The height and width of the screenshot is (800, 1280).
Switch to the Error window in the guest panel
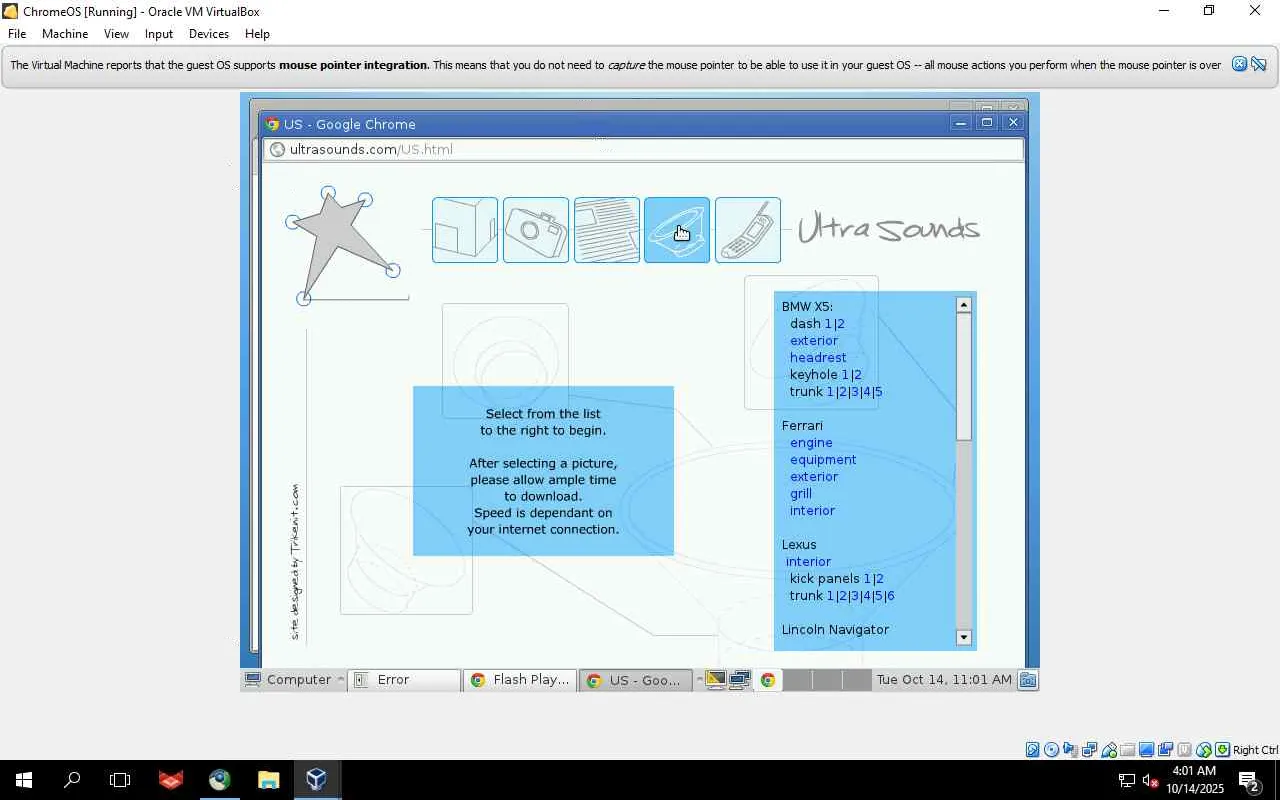coord(406,680)
